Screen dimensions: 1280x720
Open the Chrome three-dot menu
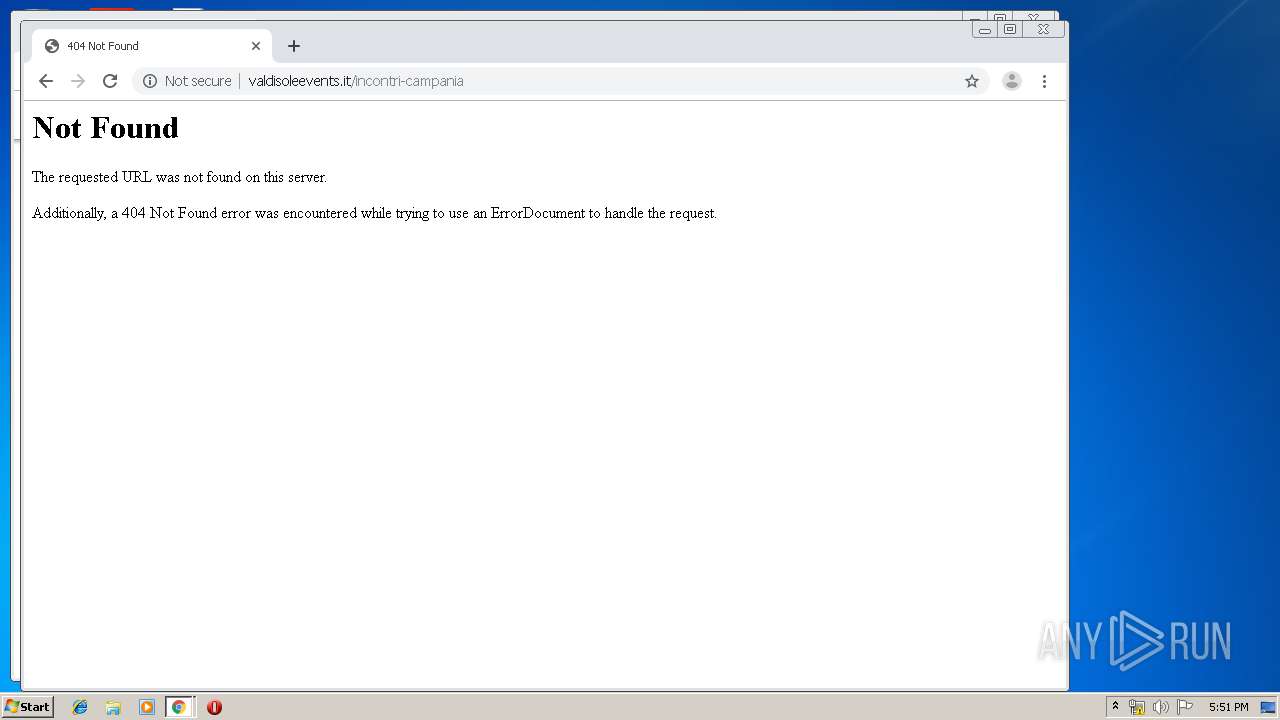coord(1044,81)
